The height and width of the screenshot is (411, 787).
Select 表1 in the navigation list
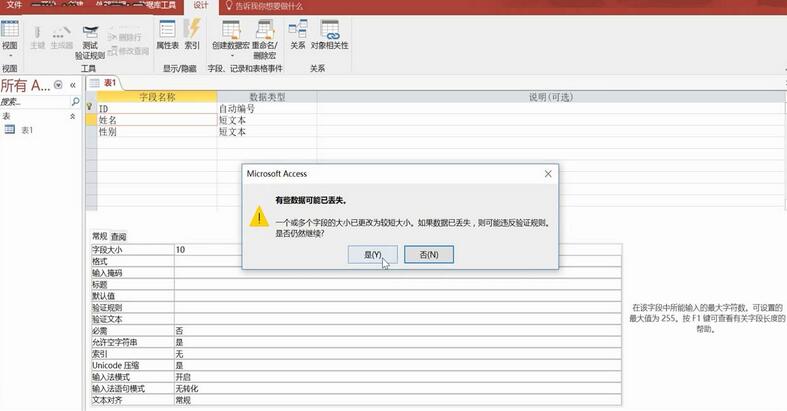[27, 131]
